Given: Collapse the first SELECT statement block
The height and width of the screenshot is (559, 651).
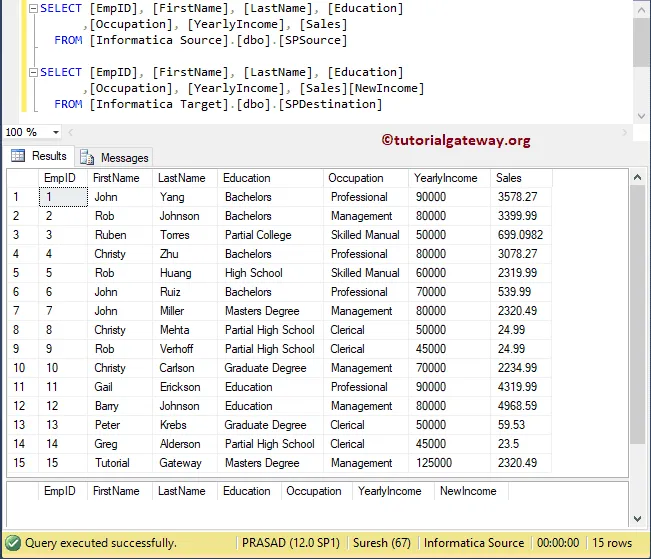Looking at the screenshot, I should point(33,8).
